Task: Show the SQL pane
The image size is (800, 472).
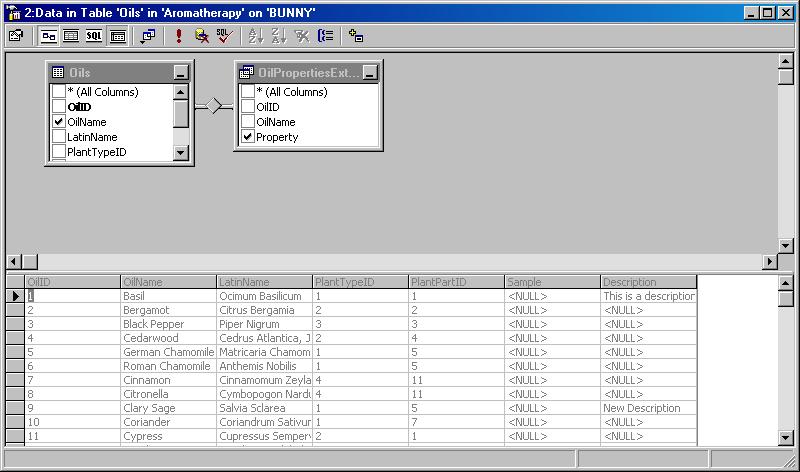Action: point(94,36)
